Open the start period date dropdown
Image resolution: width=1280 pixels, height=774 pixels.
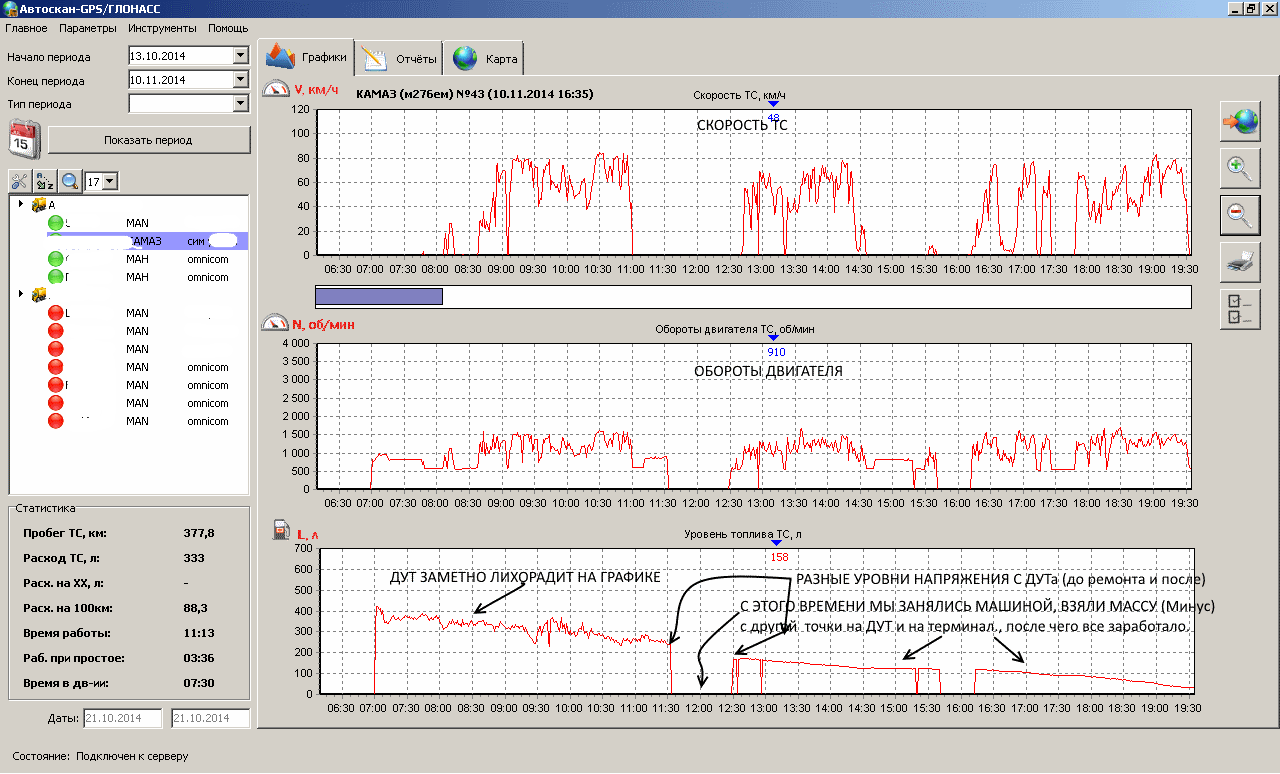coord(240,56)
